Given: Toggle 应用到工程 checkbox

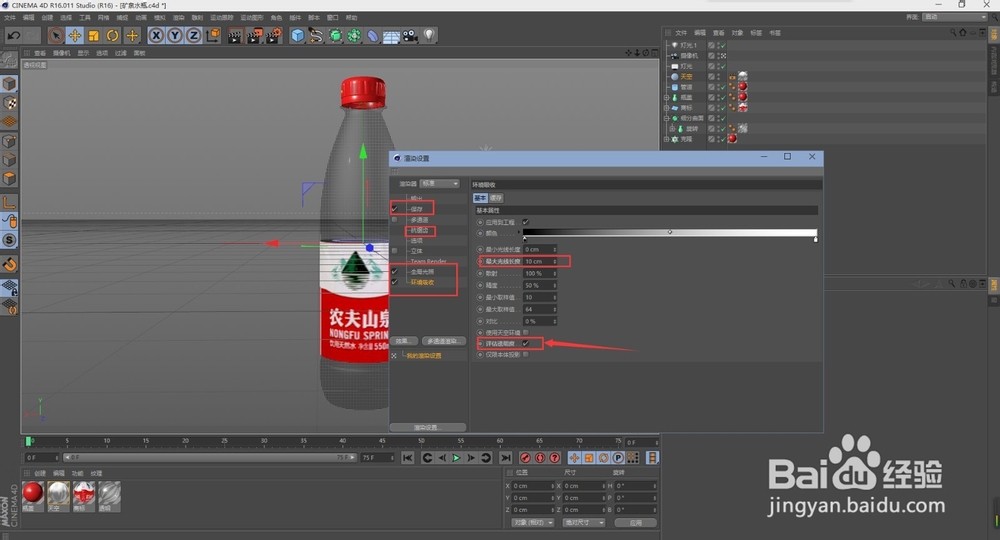Looking at the screenshot, I should coord(526,223).
